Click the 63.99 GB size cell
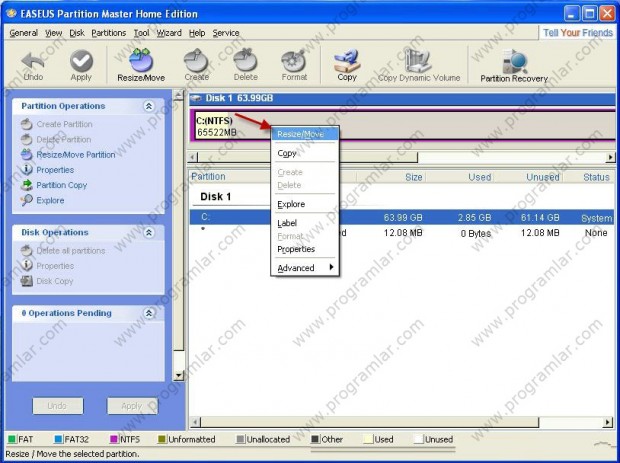The width and height of the screenshot is (620, 463). (403, 217)
